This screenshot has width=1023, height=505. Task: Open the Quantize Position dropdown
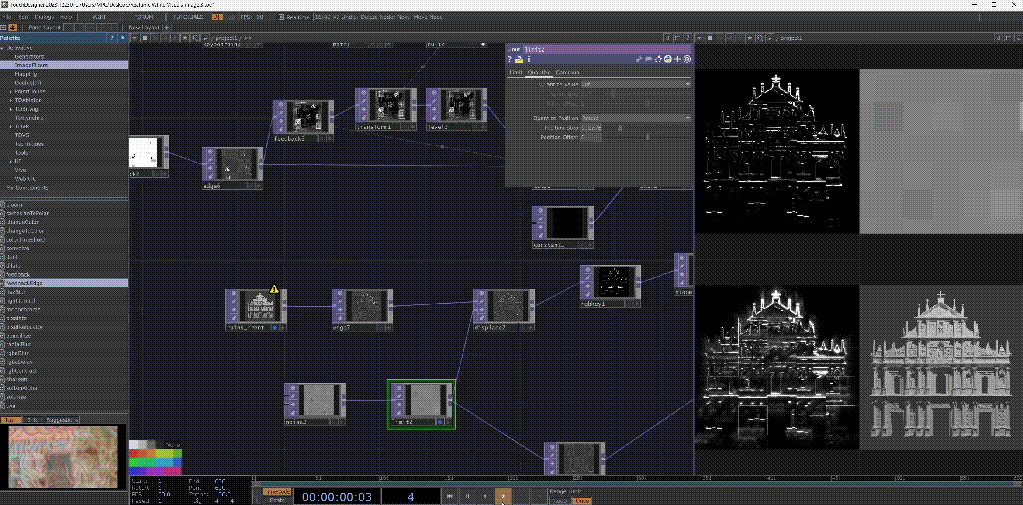(x=635, y=117)
